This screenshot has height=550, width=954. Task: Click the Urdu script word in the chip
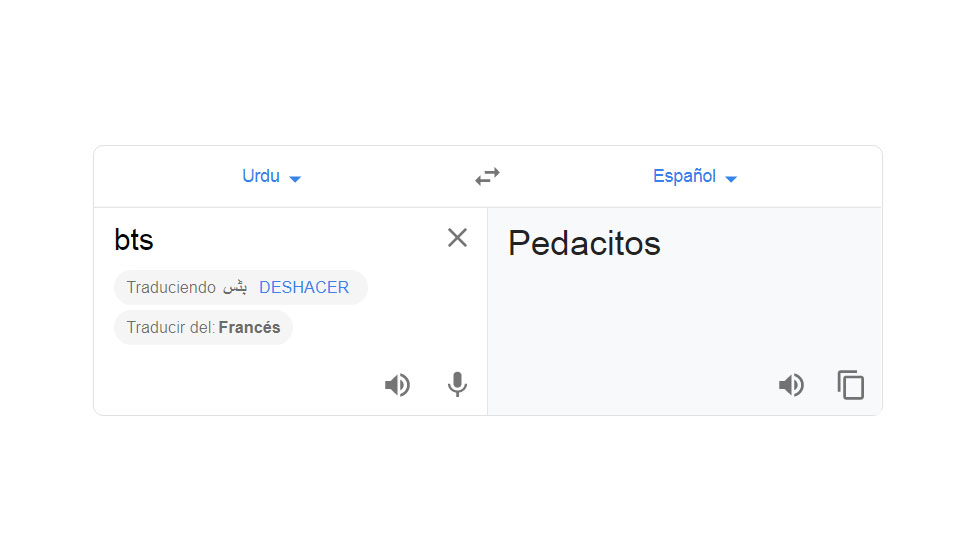235,288
